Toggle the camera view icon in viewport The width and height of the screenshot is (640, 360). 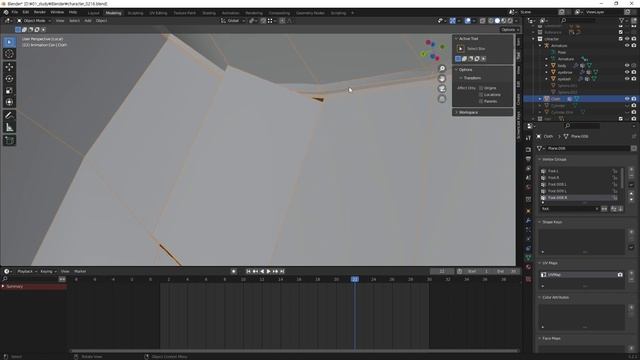[442, 89]
